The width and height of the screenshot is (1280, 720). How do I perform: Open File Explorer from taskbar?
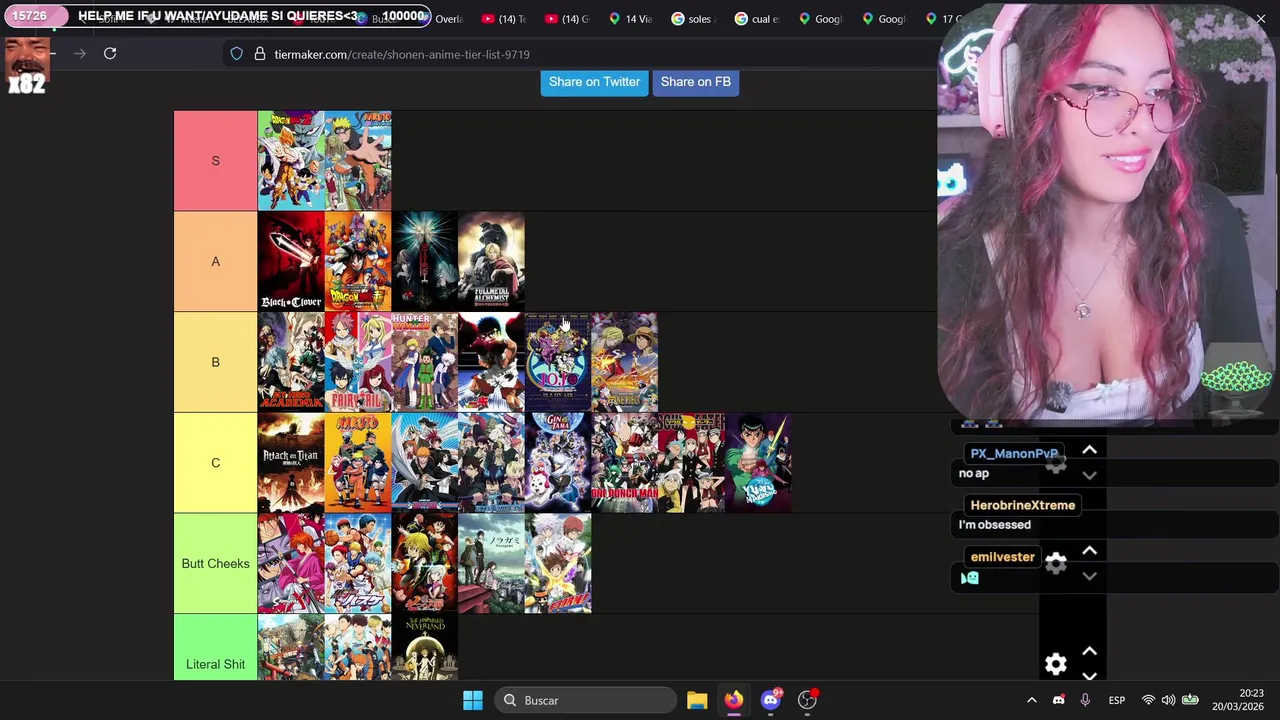tap(697, 700)
